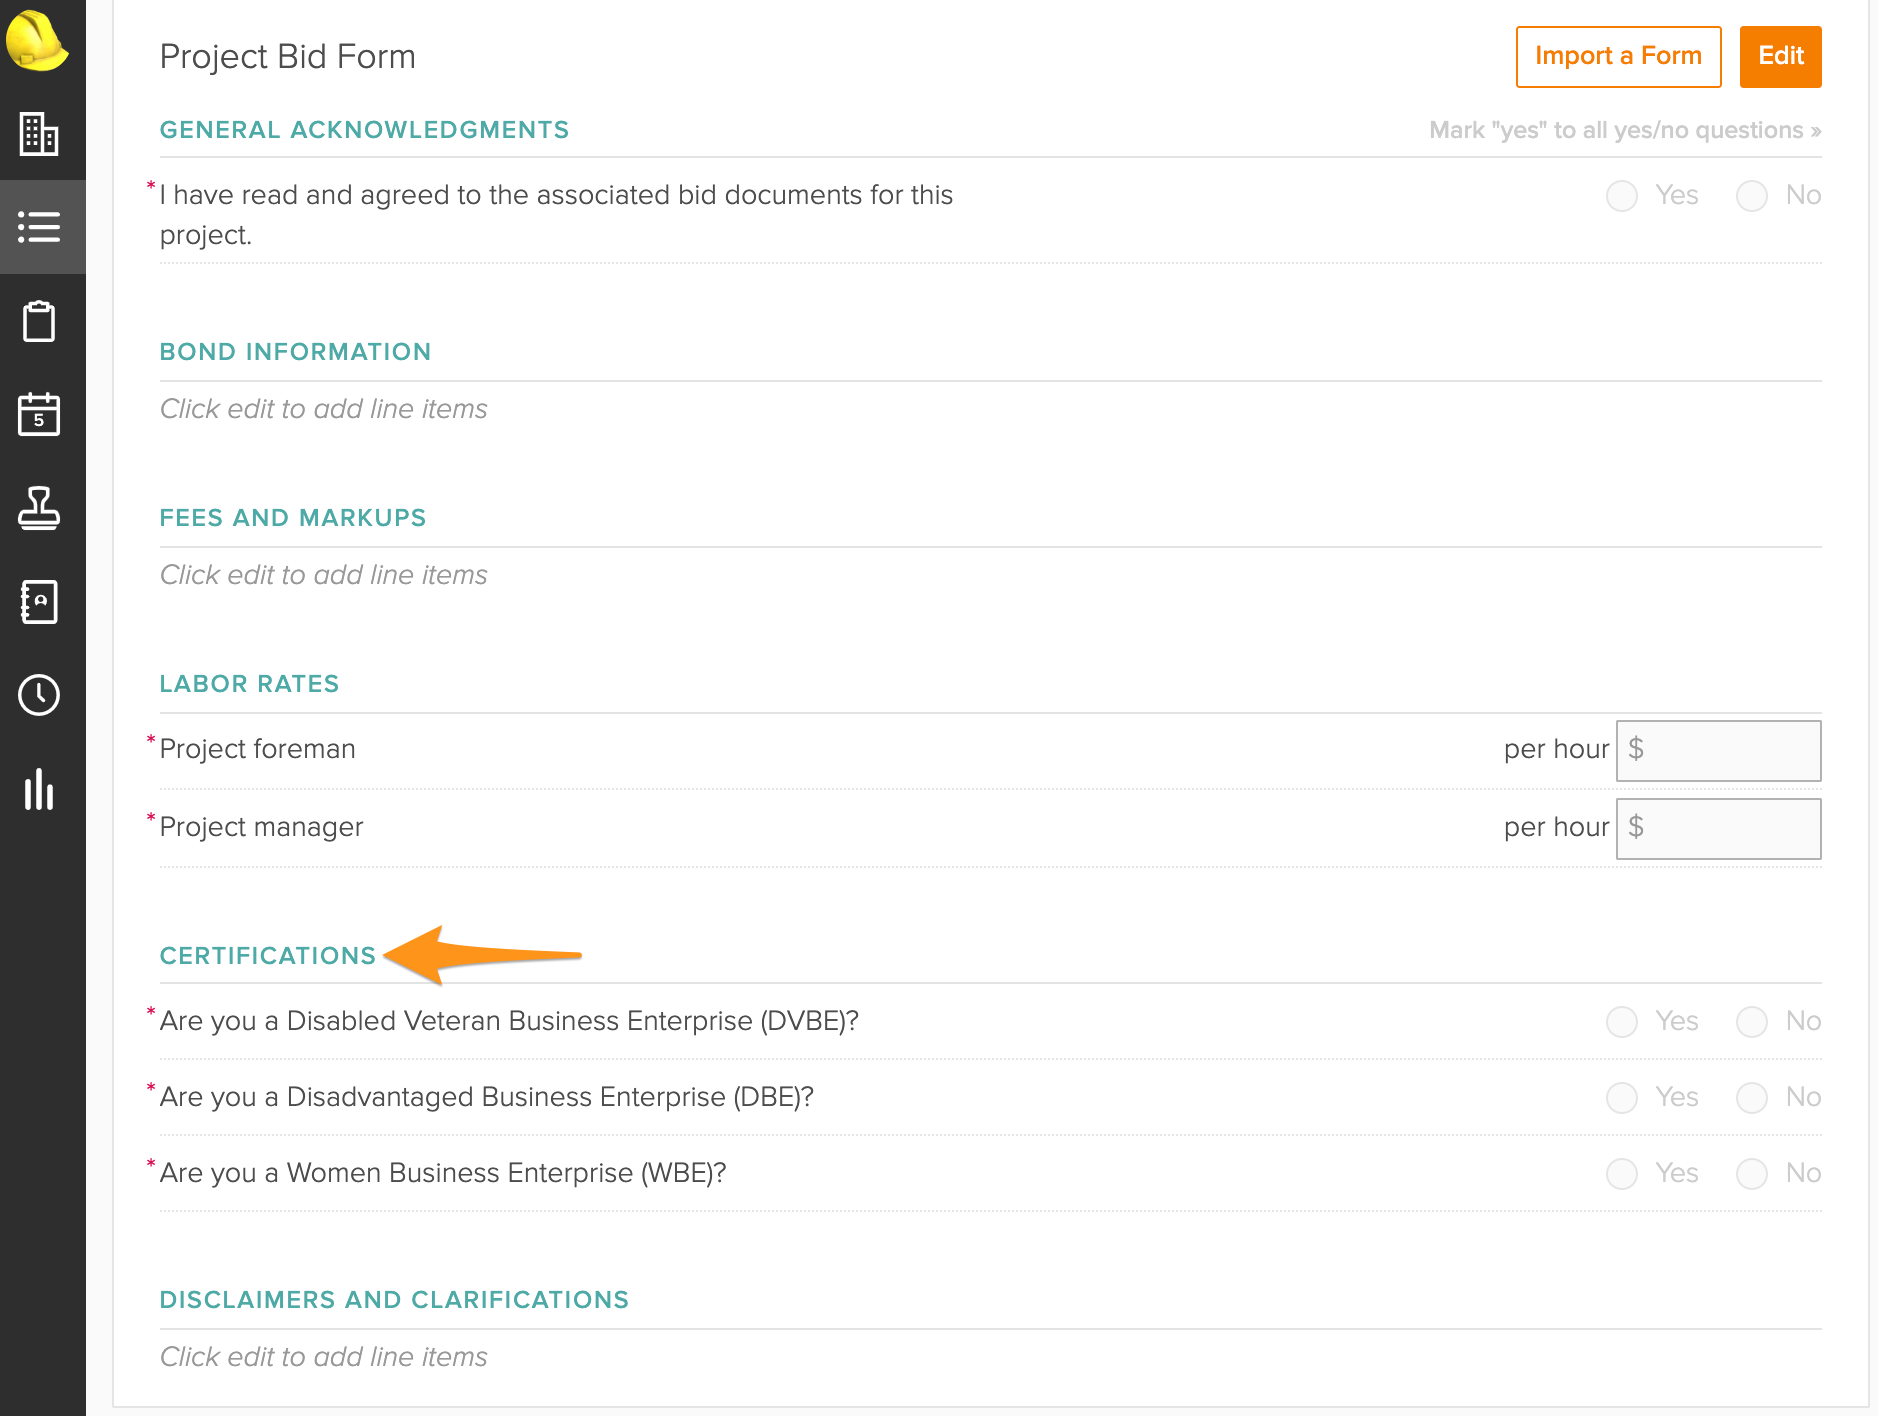Focus the Project foreman hourly rate field
The height and width of the screenshot is (1416, 1878).
(1728, 751)
